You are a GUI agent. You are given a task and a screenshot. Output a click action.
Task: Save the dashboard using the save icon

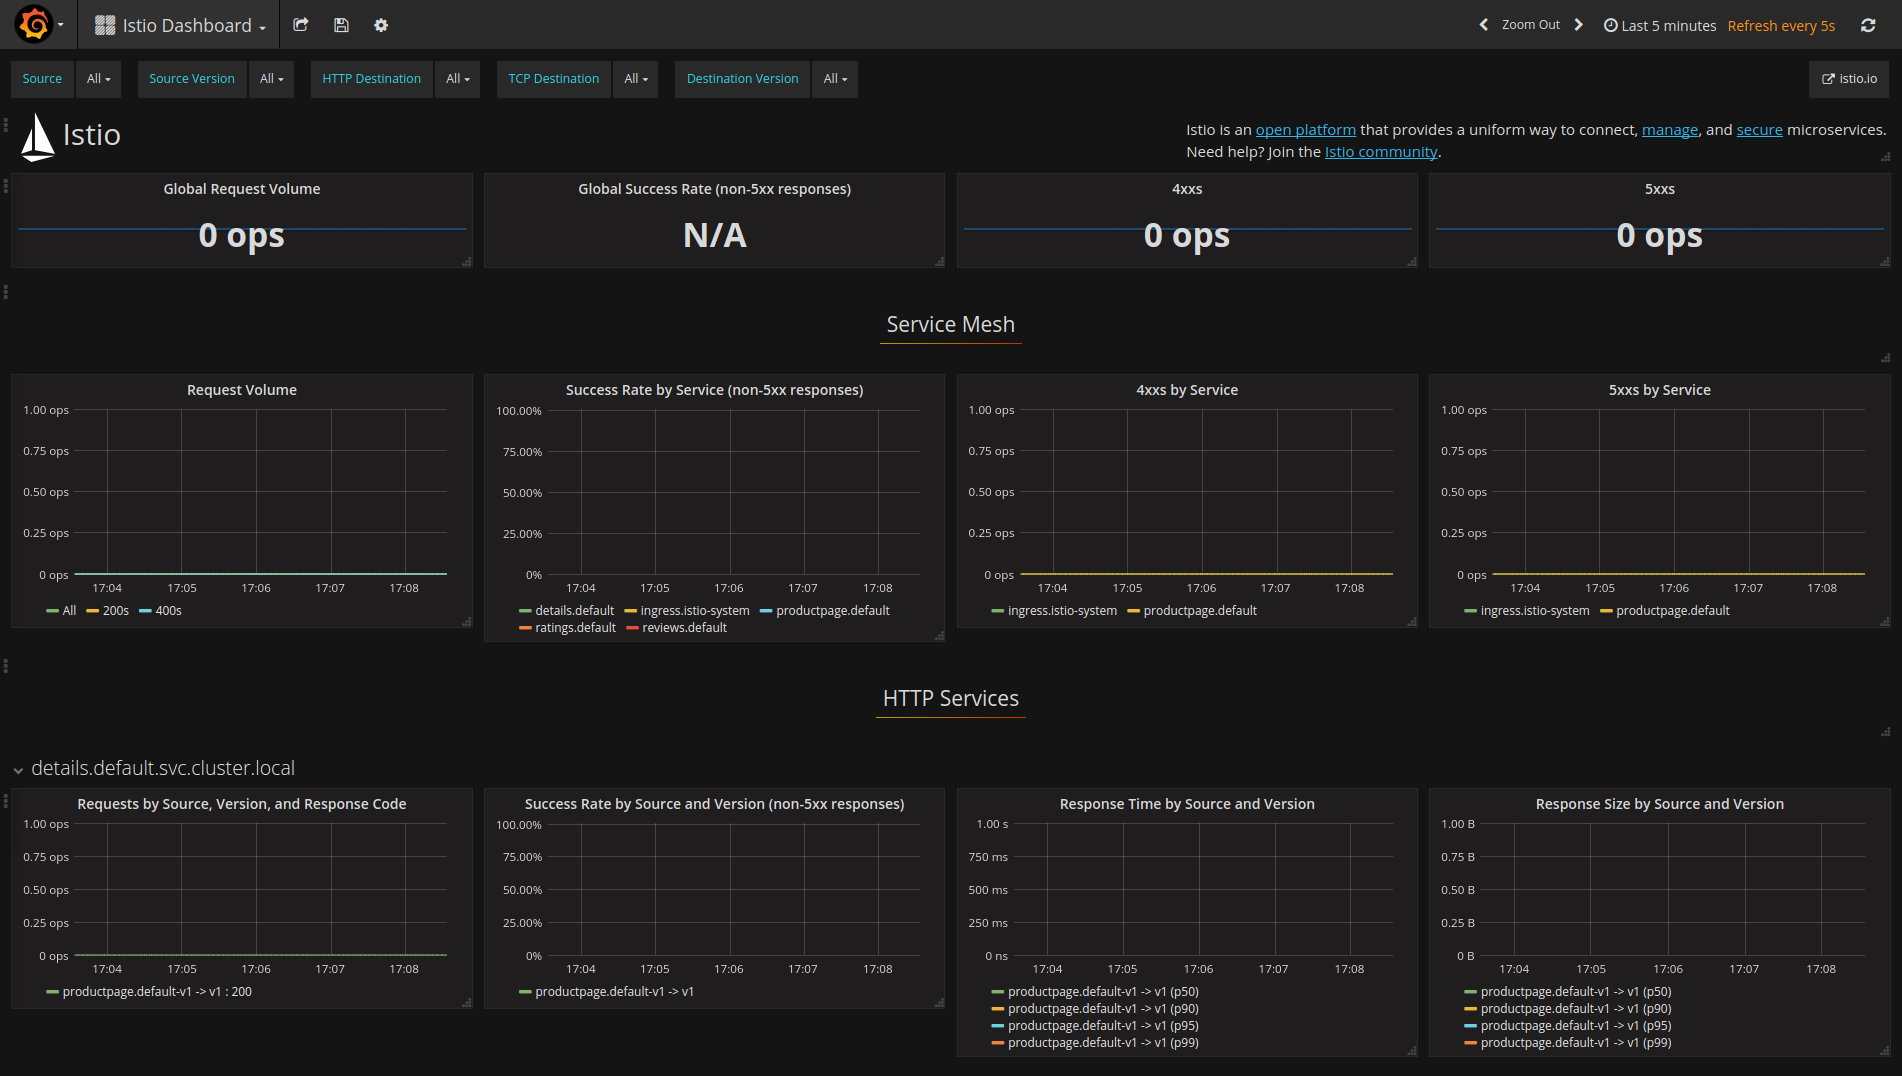point(341,24)
